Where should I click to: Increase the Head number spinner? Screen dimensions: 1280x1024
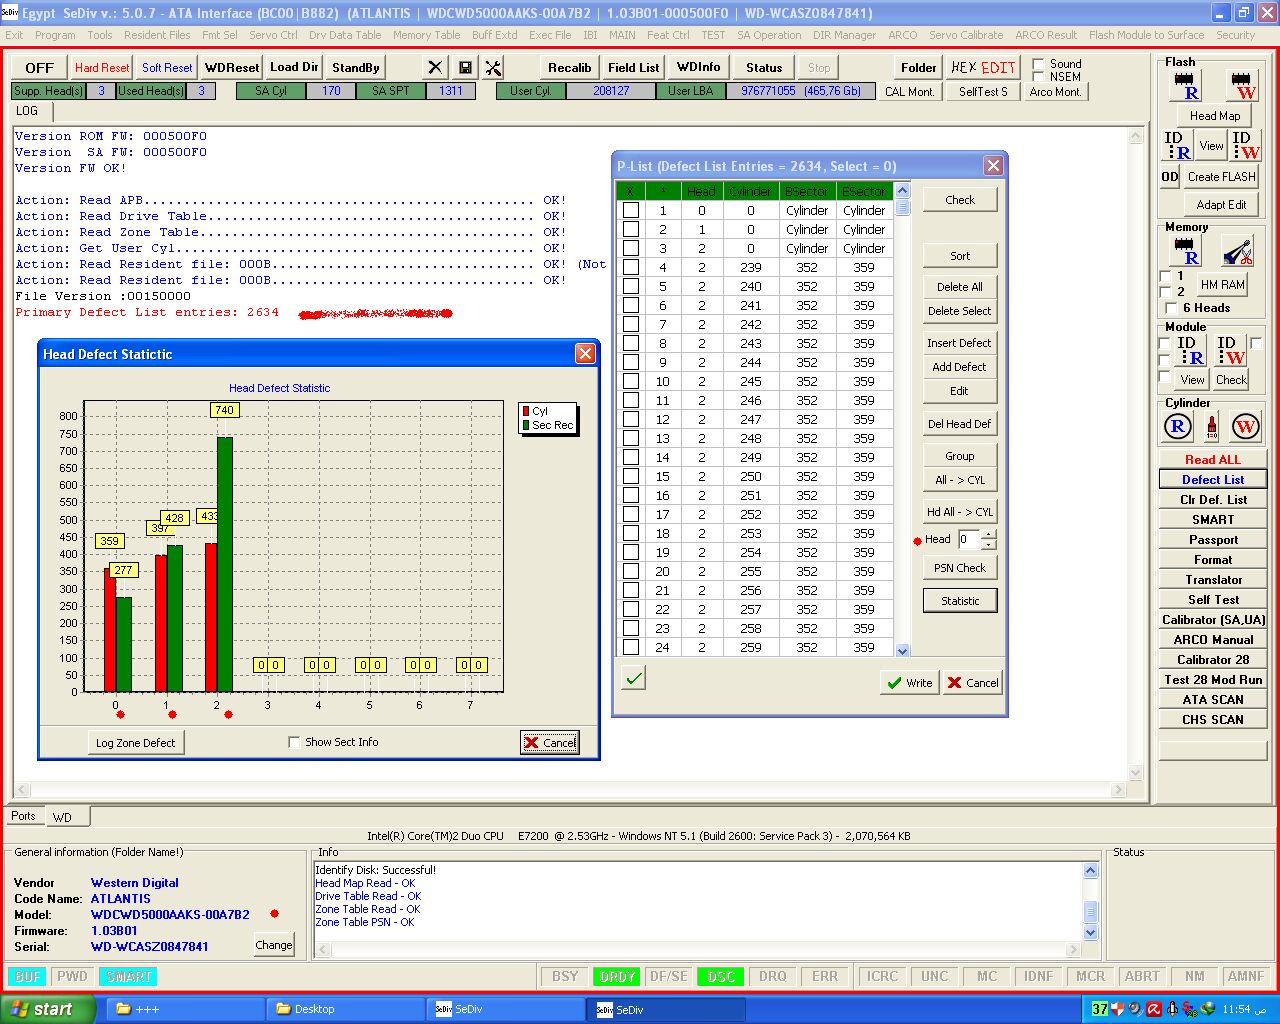click(x=989, y=535)
